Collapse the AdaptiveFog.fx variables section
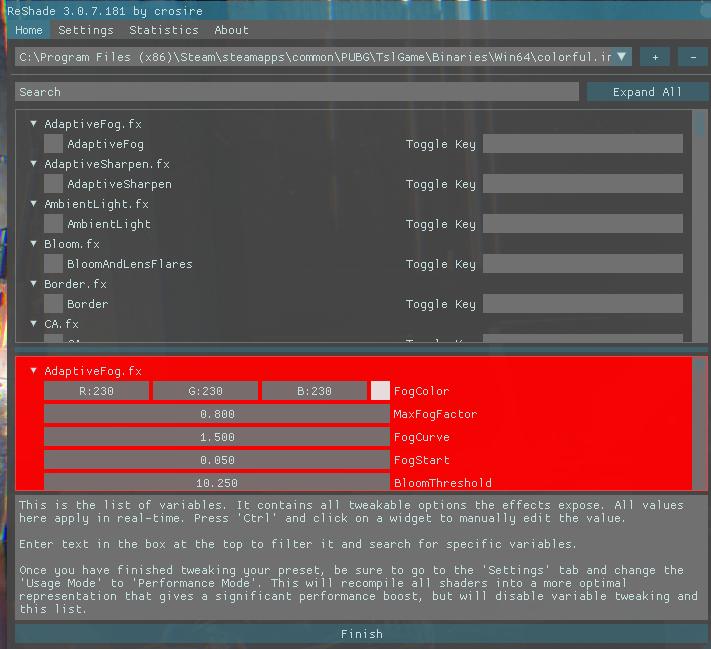Screen dimensions: 711x649 34,371
